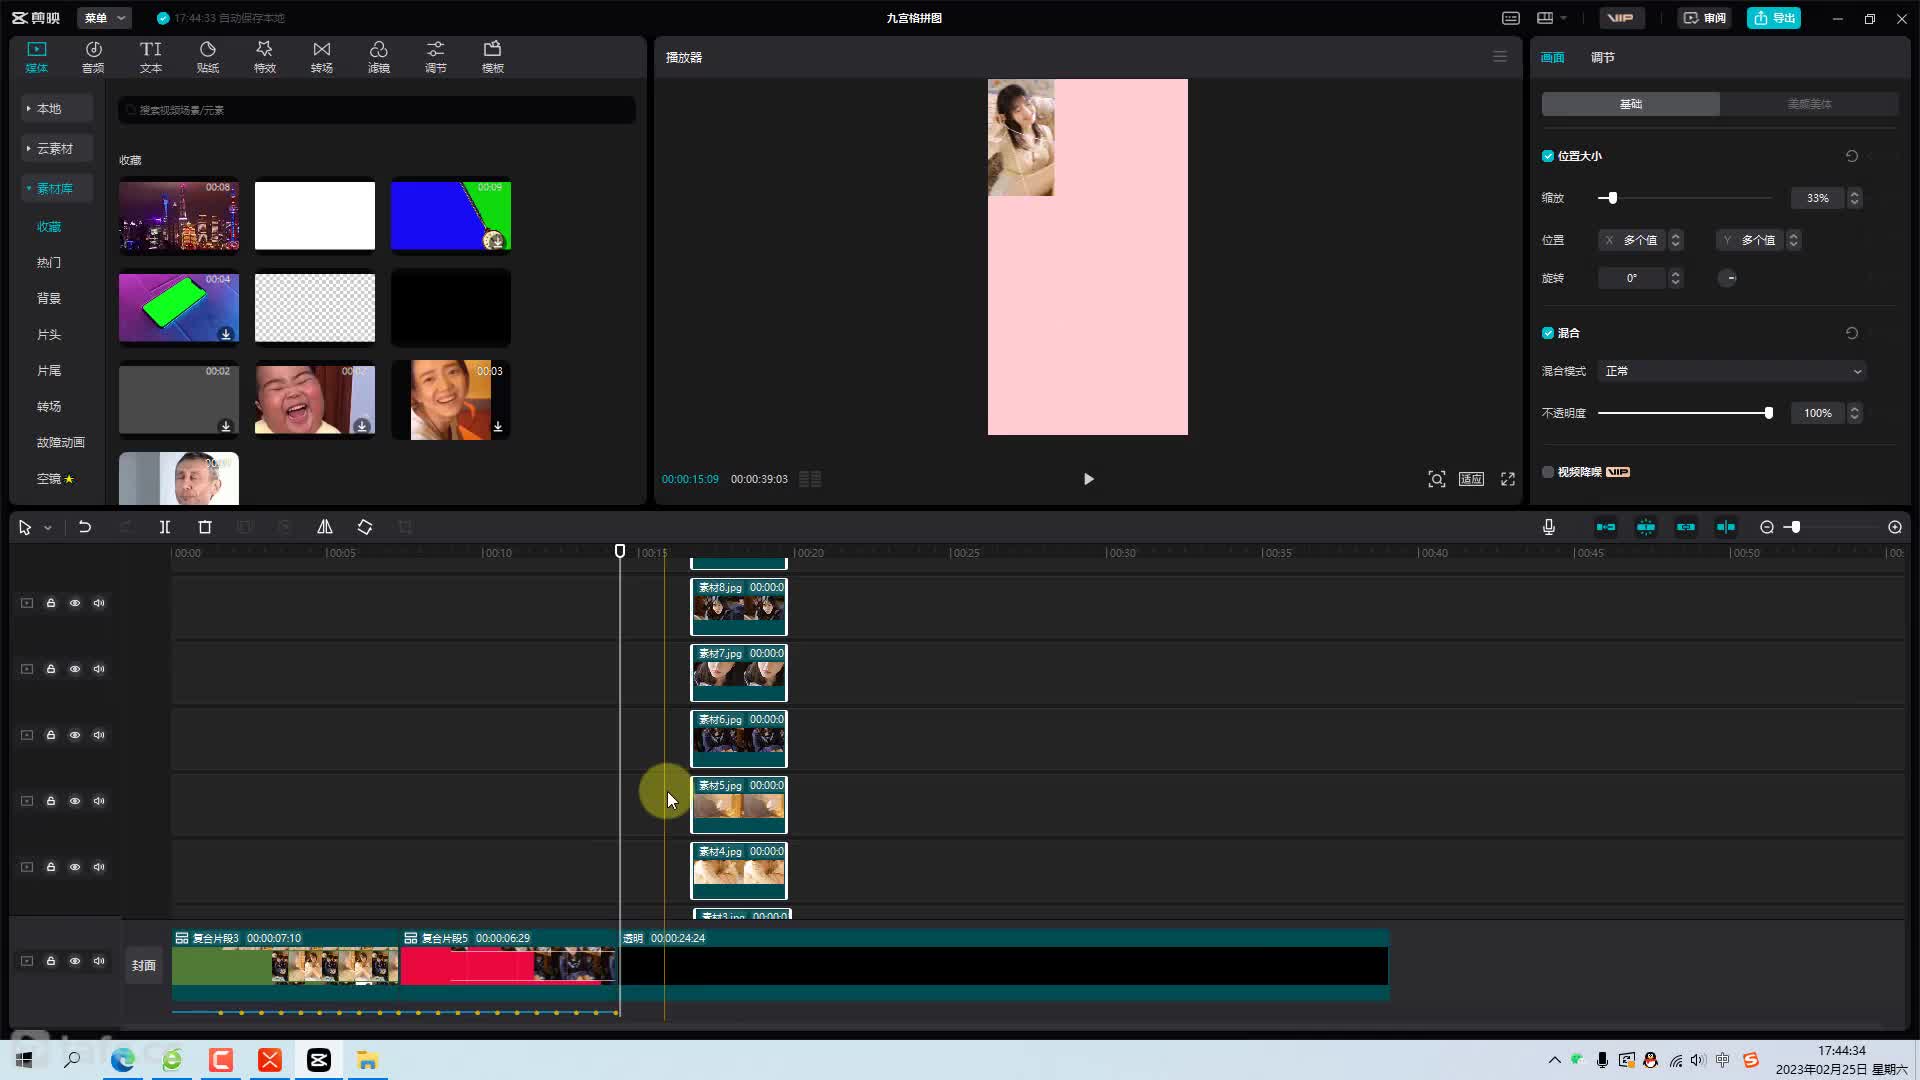Open the 菜单 dropdown menu

tap(105, 18)
